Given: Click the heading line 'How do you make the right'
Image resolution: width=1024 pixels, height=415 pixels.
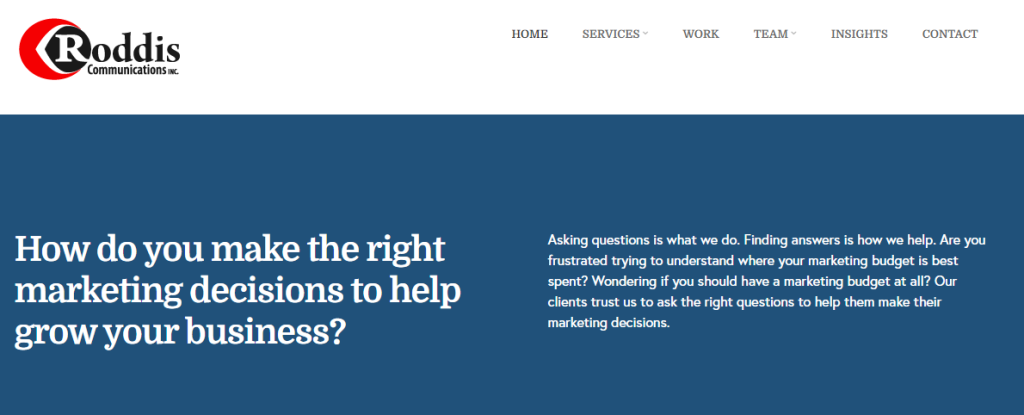Looking at the screenshot, I should point(230,251).
